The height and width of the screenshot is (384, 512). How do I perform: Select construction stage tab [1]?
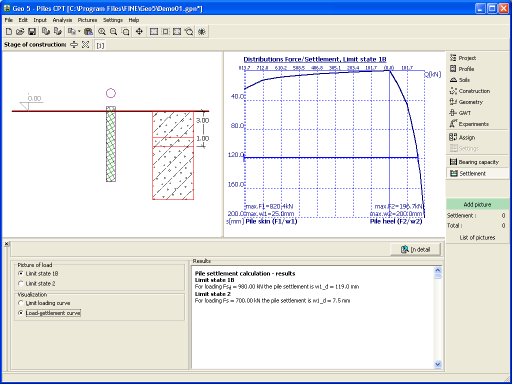(x=100, y=45)
